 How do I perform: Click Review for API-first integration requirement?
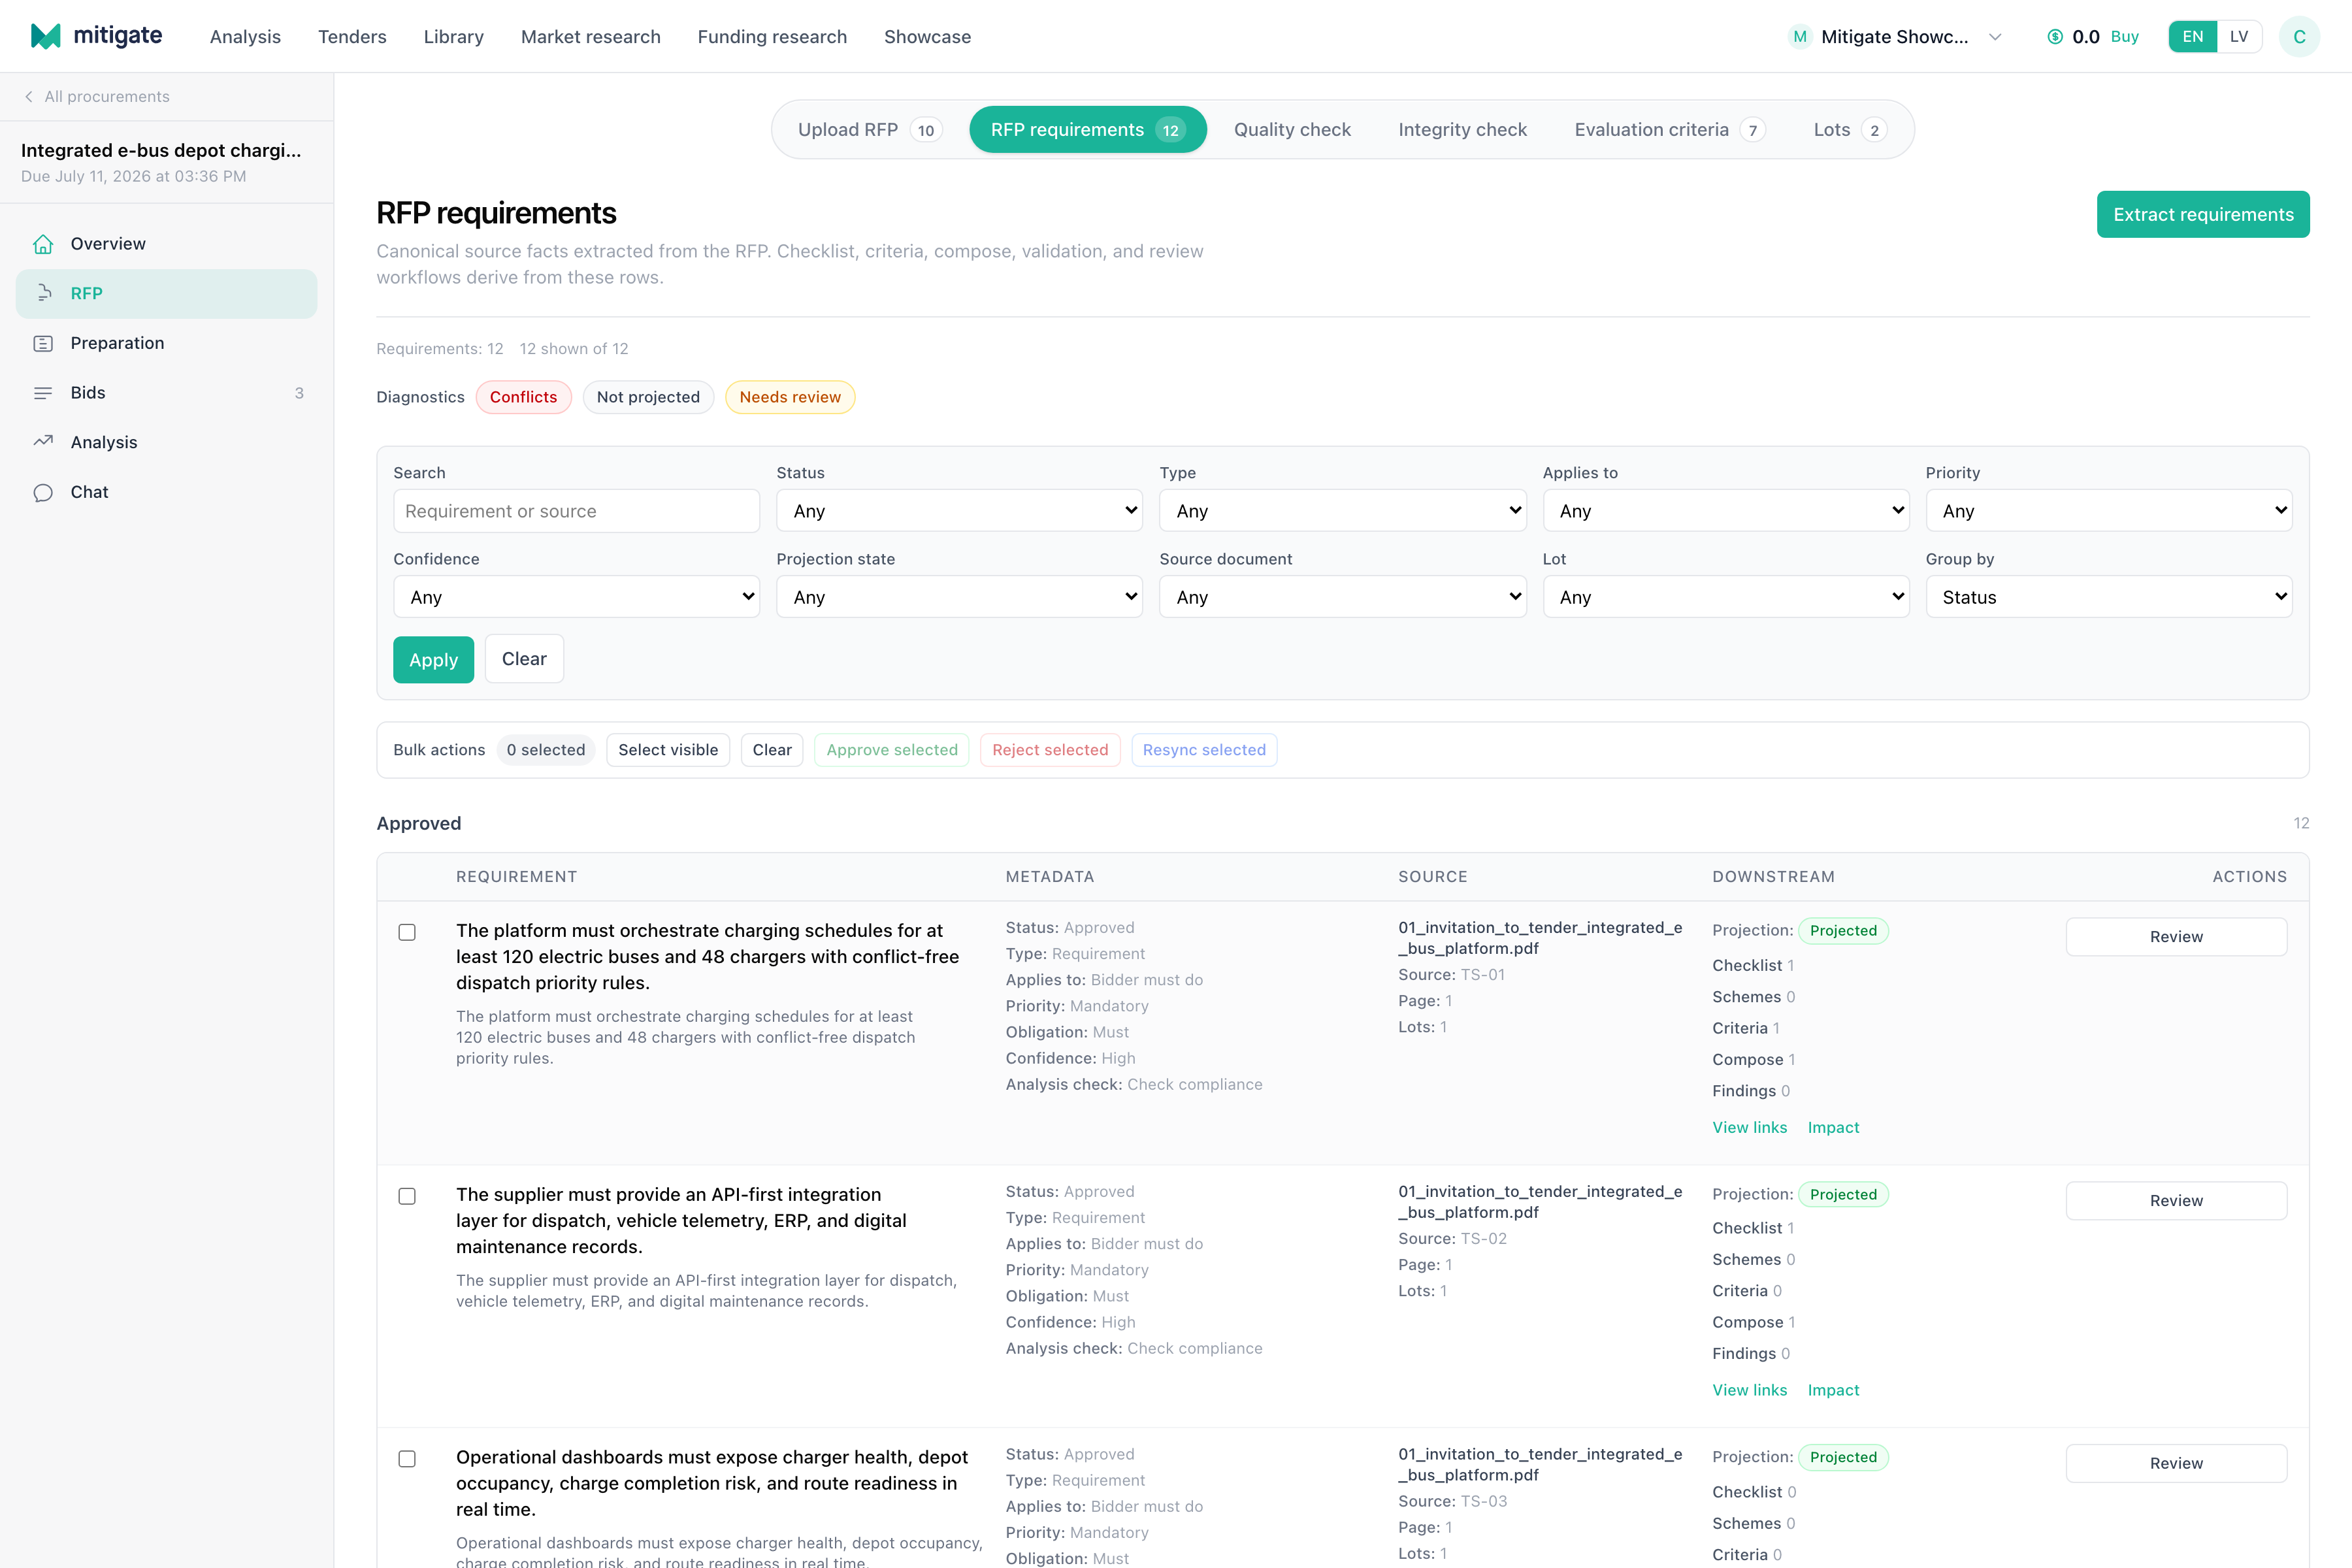[2176, 1201]
